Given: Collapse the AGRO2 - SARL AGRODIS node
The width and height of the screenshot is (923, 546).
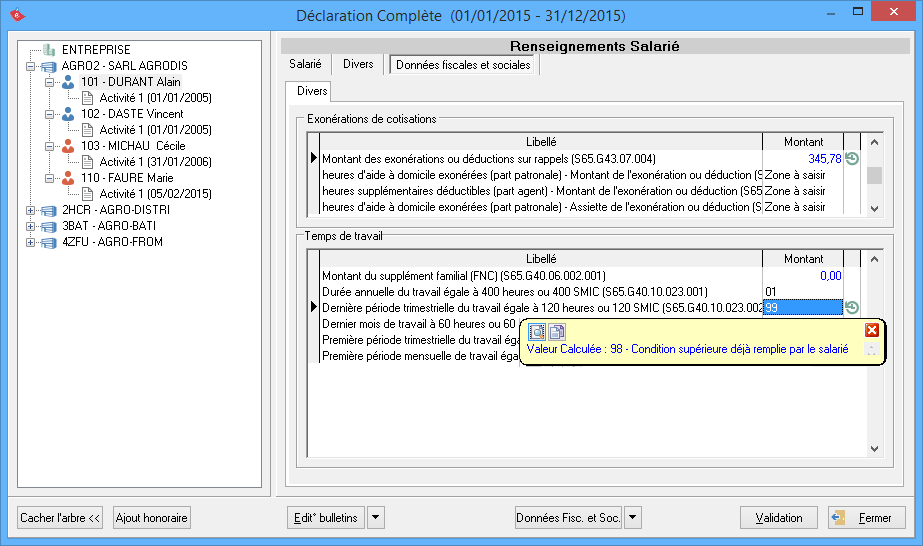Looking at the screenshot, I should tap(31, 66).
